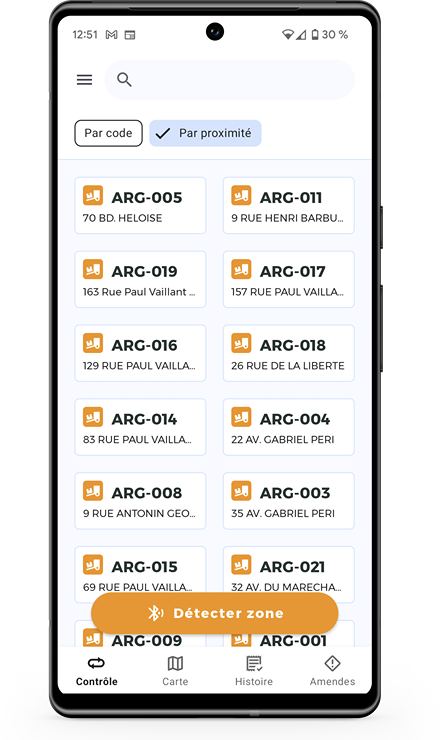Viewport: 440px width, 740px height.
Task: Open zone ARG-019 card
Action: click(140, 279)
